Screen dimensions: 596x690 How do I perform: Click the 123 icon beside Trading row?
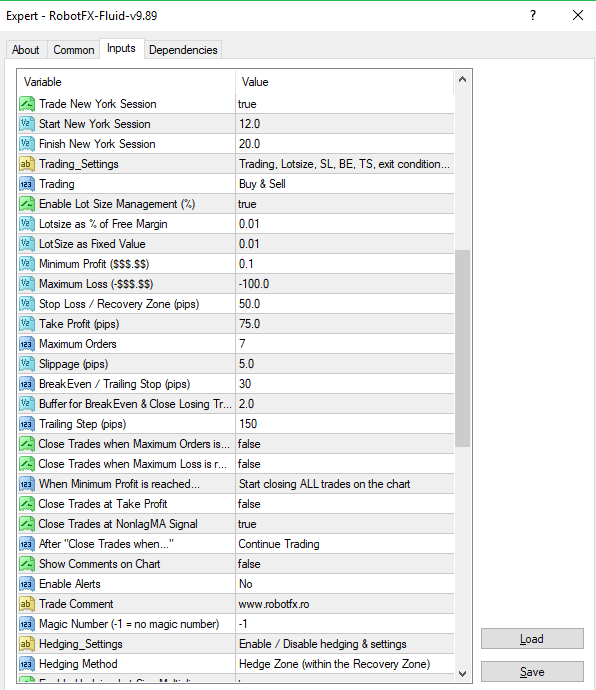(26, 184)
